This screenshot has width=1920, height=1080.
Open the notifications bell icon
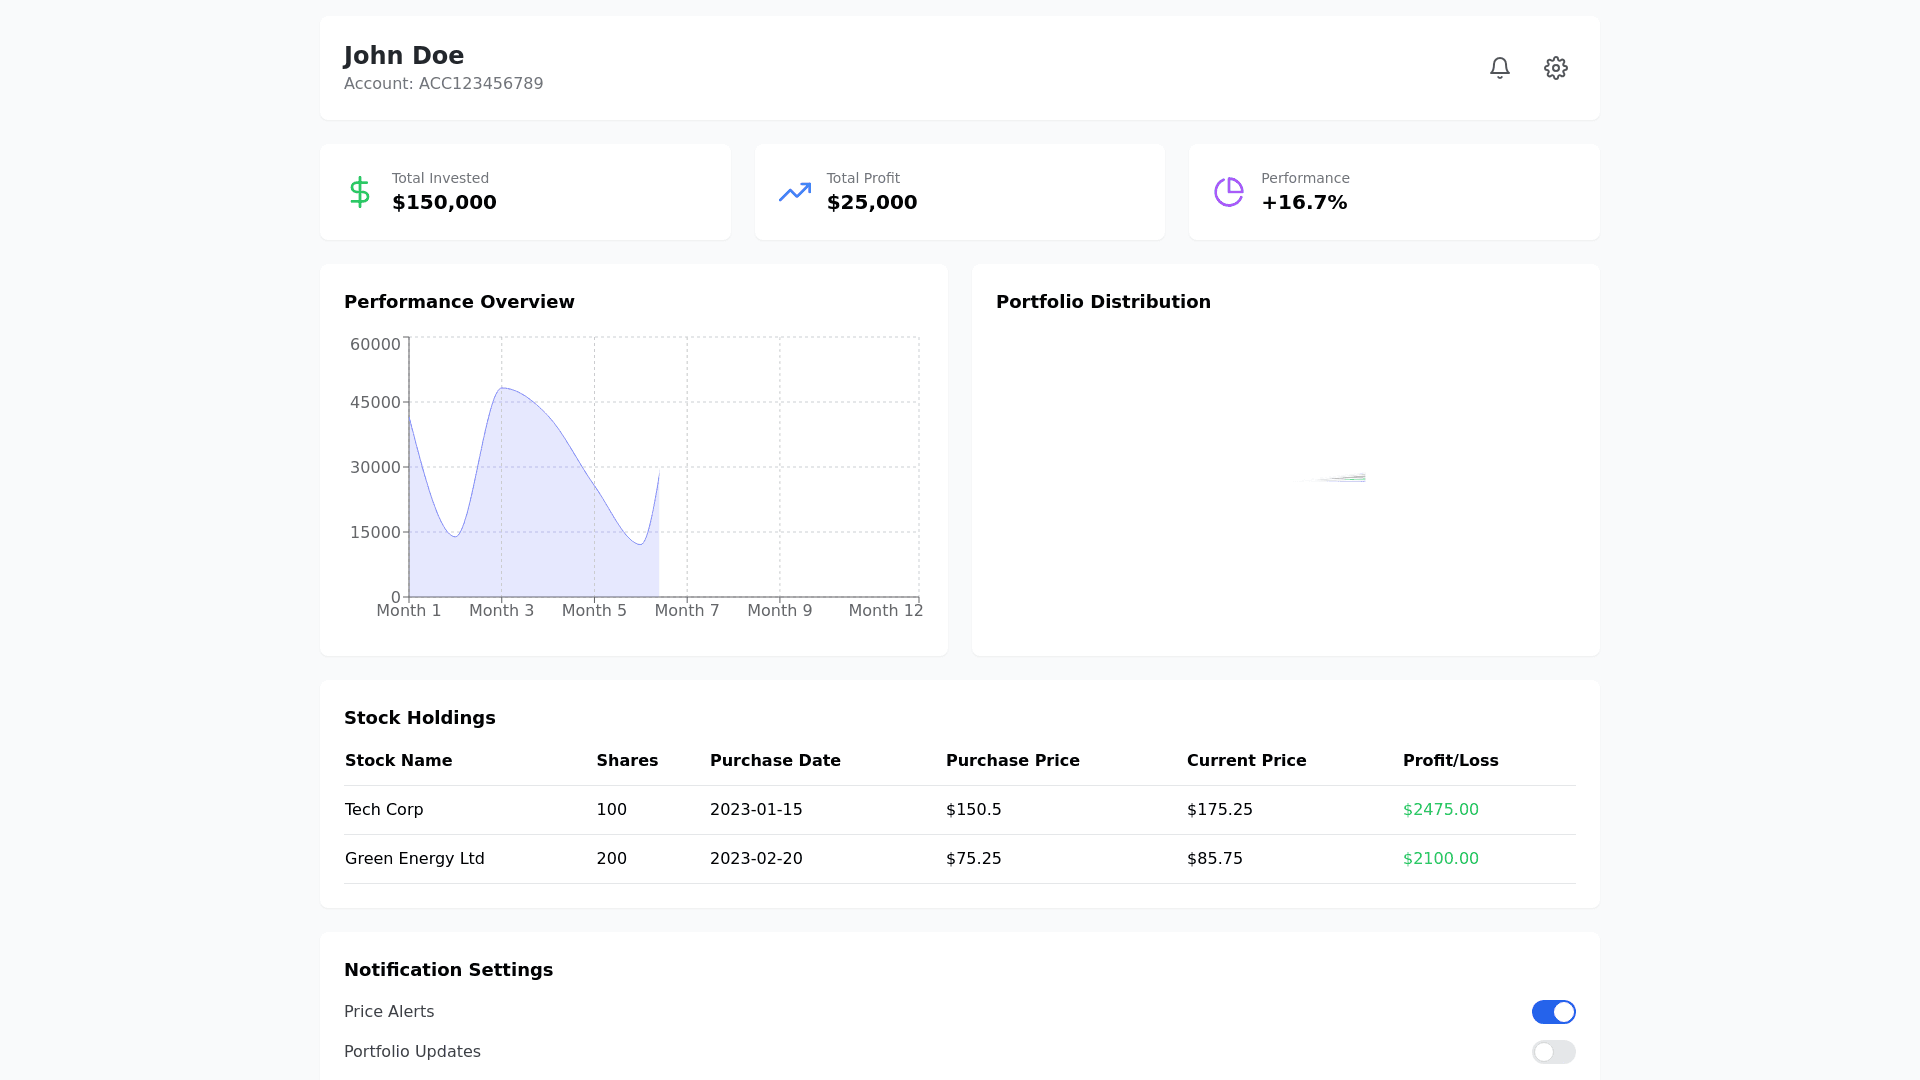click(x=1499, y=68)
